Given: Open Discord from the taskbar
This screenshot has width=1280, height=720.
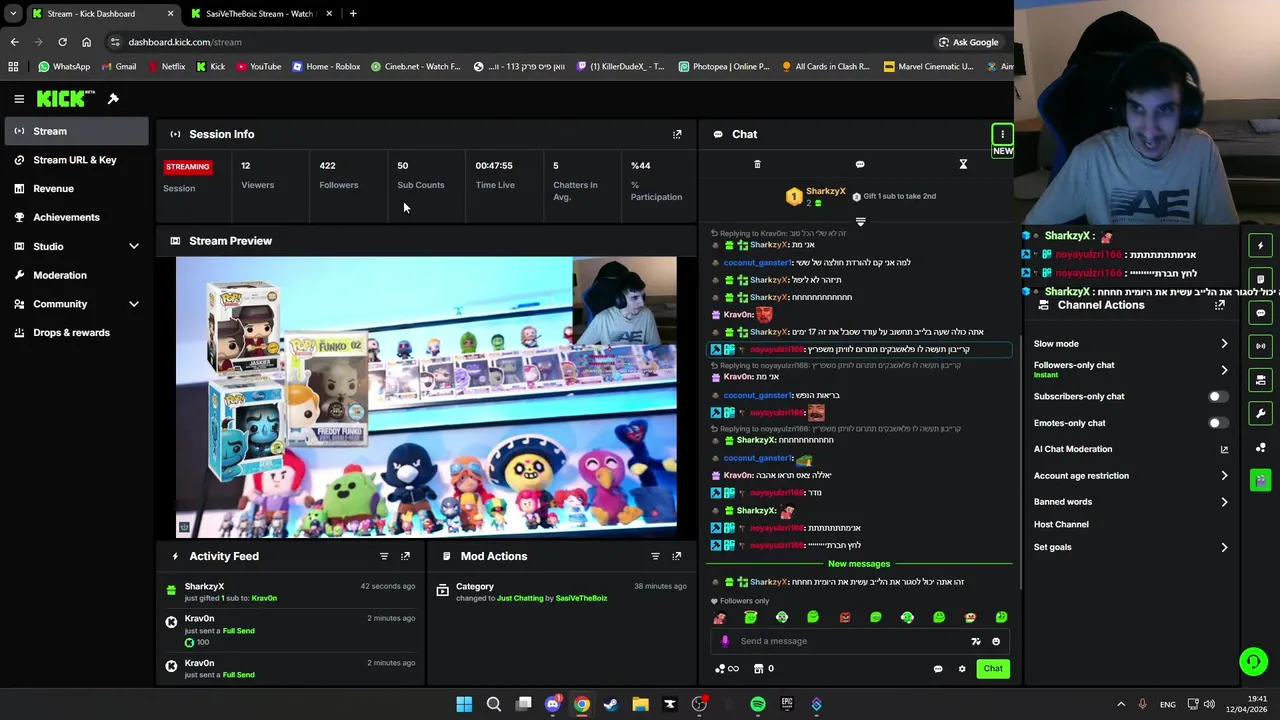Looking at the screenshot, I should click(x=552, y=705).
